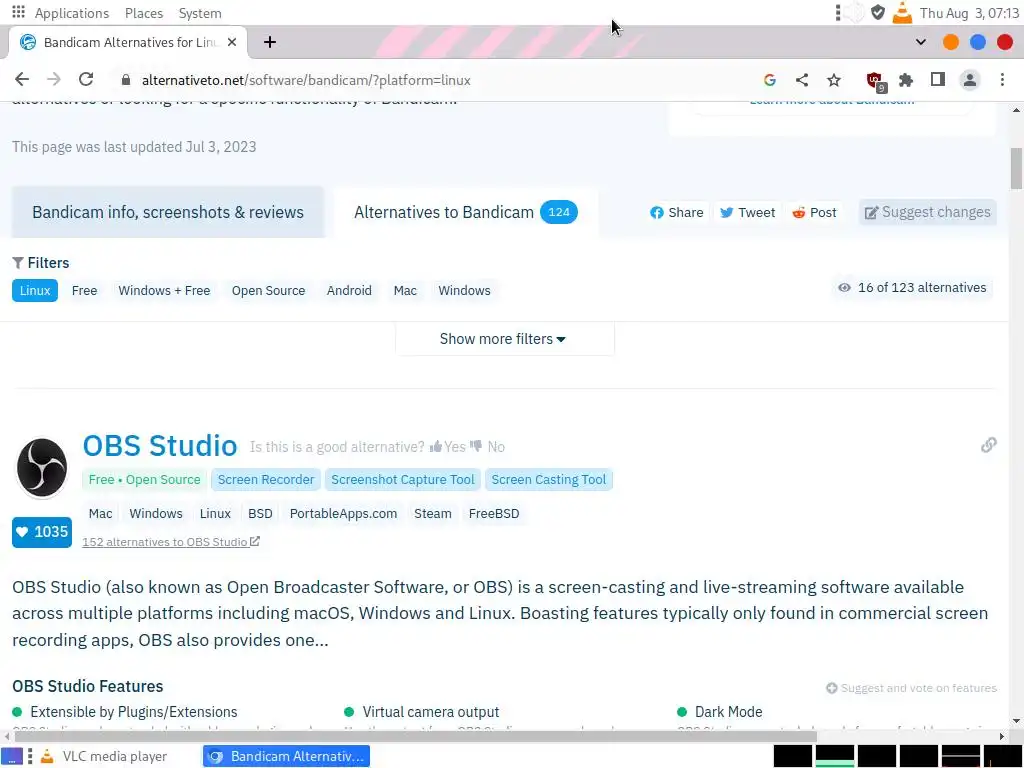The image size is (1024, 768).
Task: Tweet this page
Action: coord(747,212)
